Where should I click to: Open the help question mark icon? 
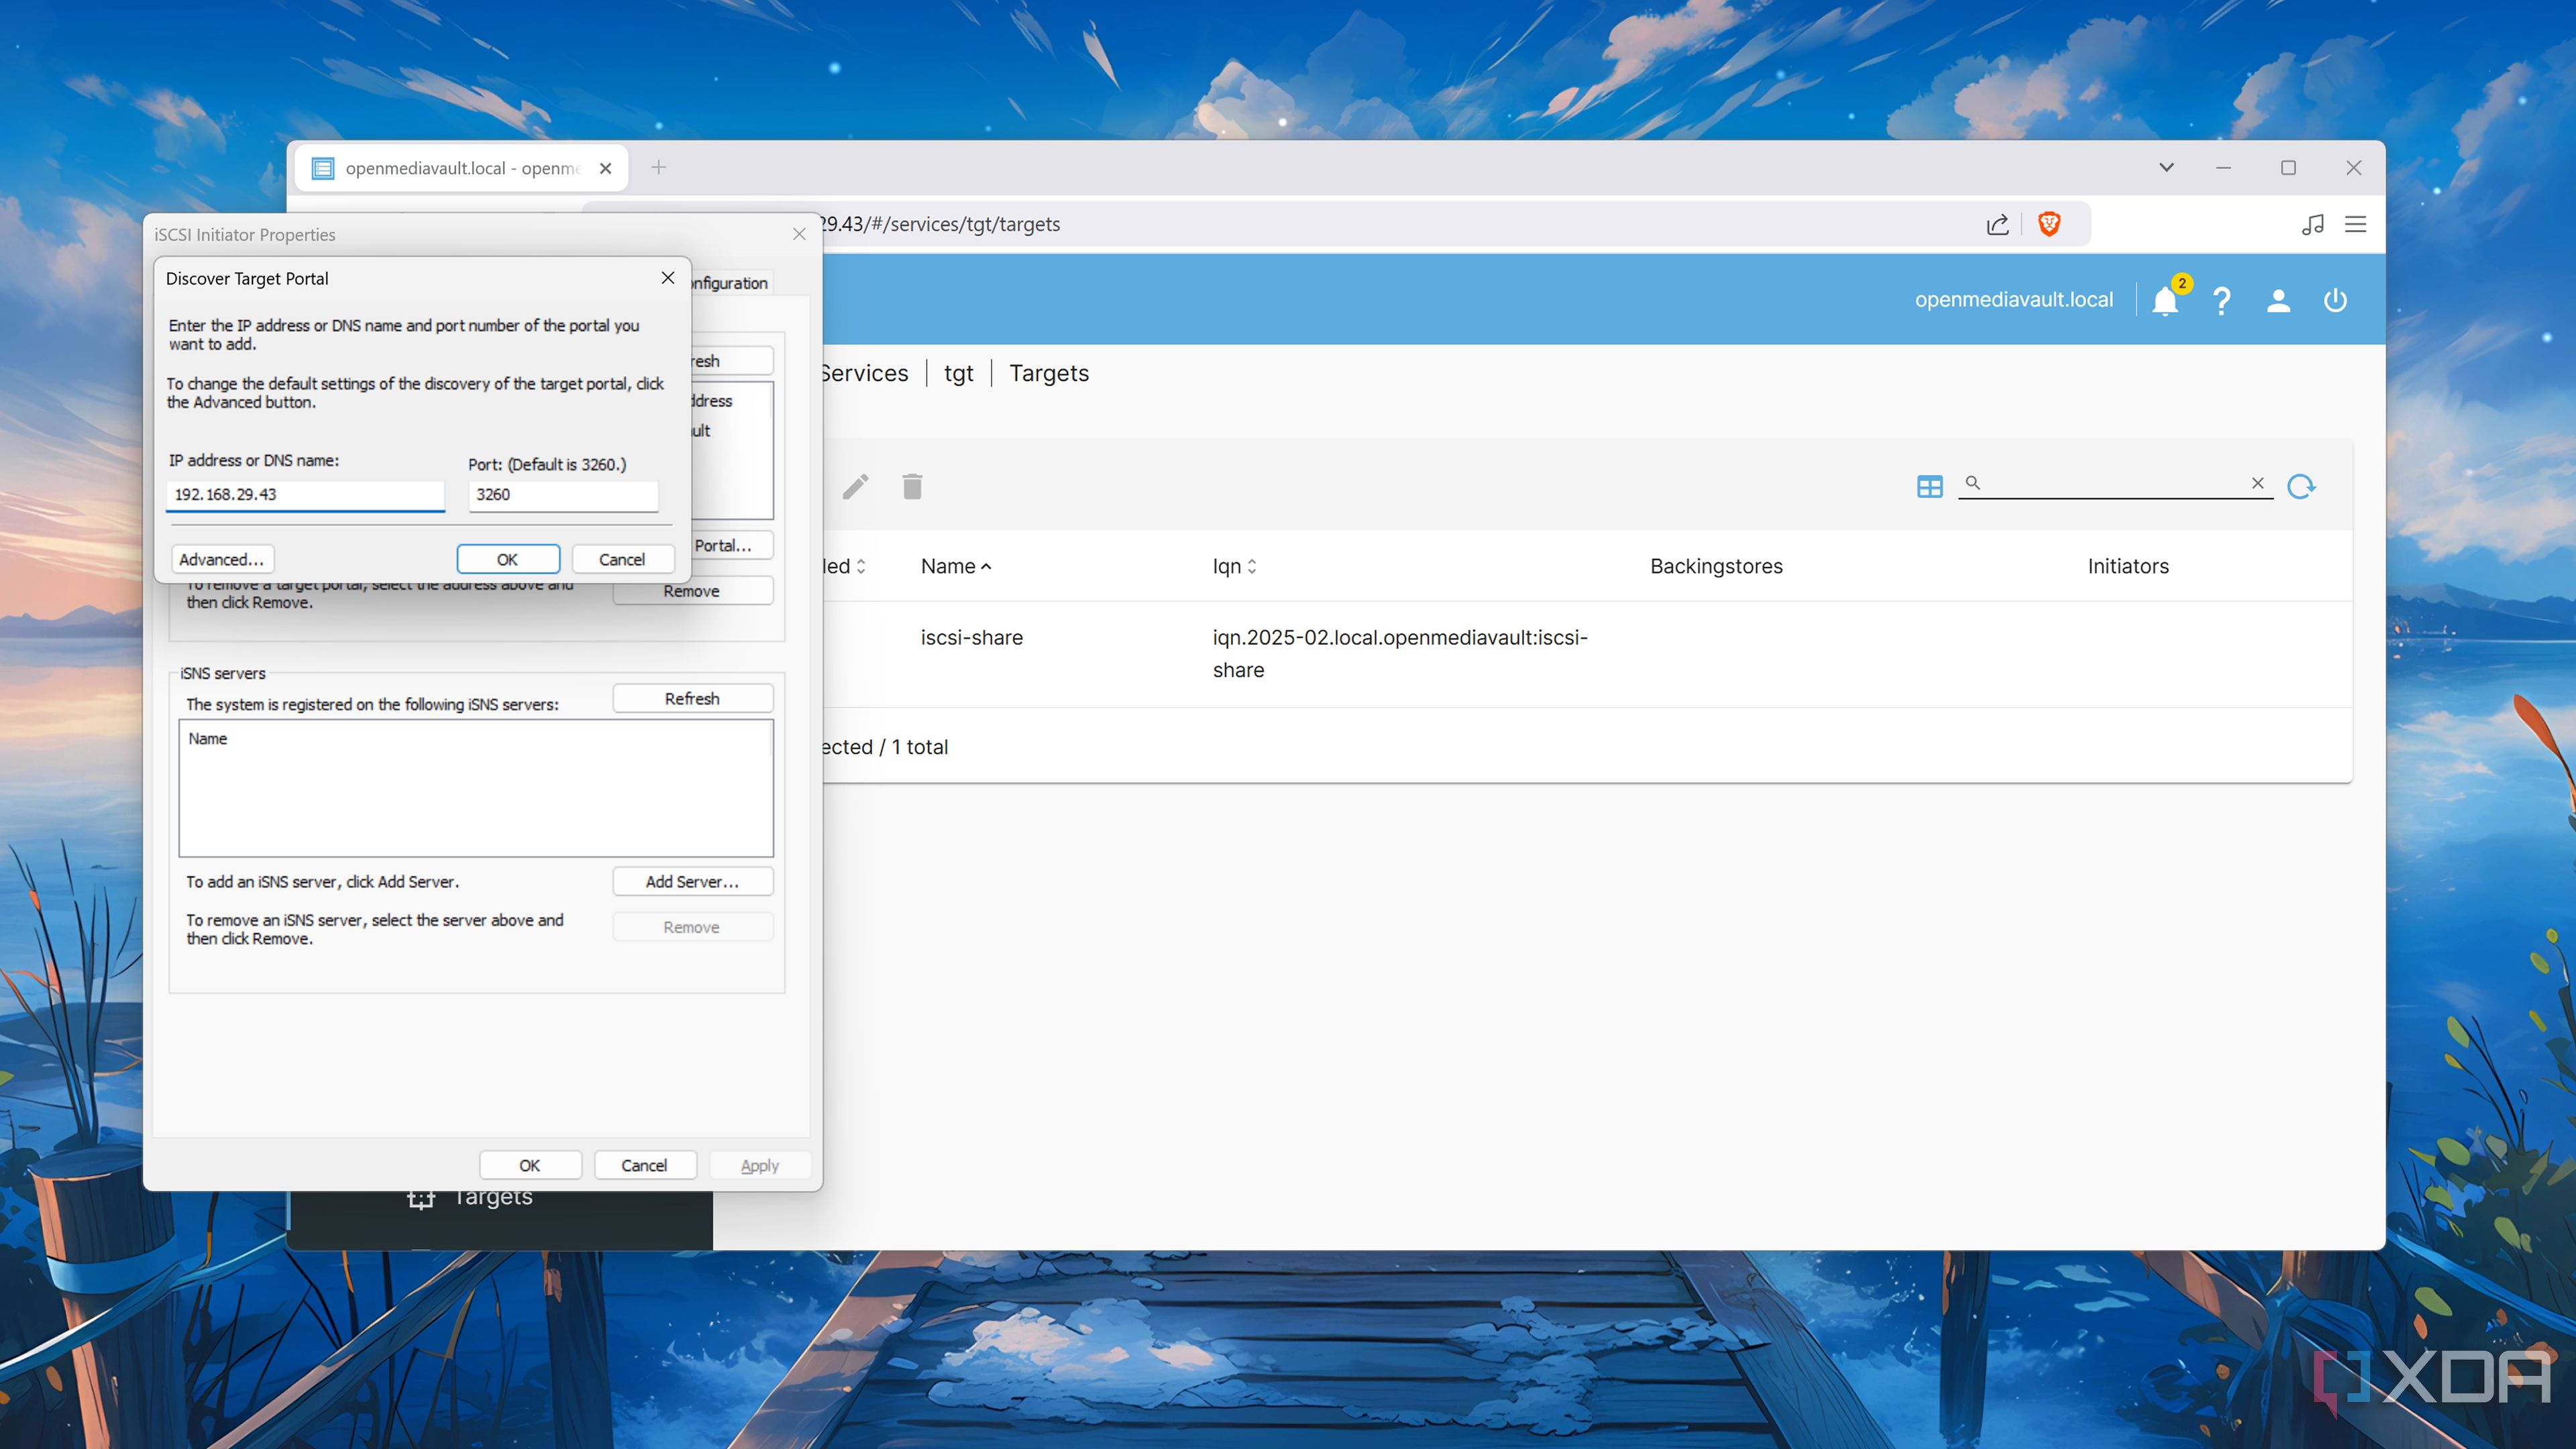[x=2221, y=300]
